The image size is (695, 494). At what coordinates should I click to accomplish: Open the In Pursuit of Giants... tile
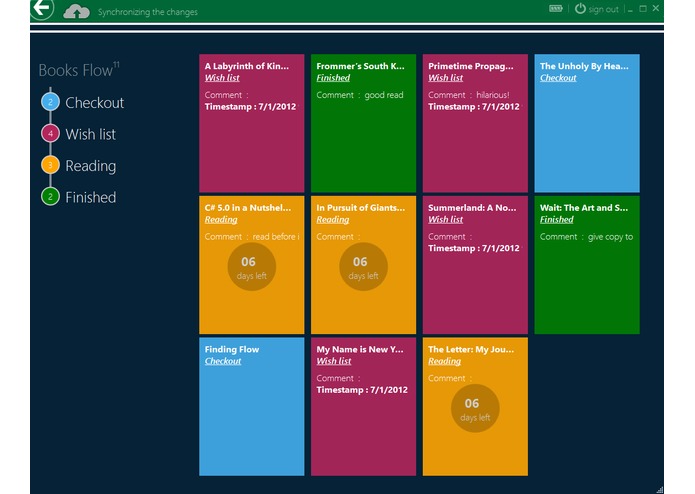pos(363,265)
